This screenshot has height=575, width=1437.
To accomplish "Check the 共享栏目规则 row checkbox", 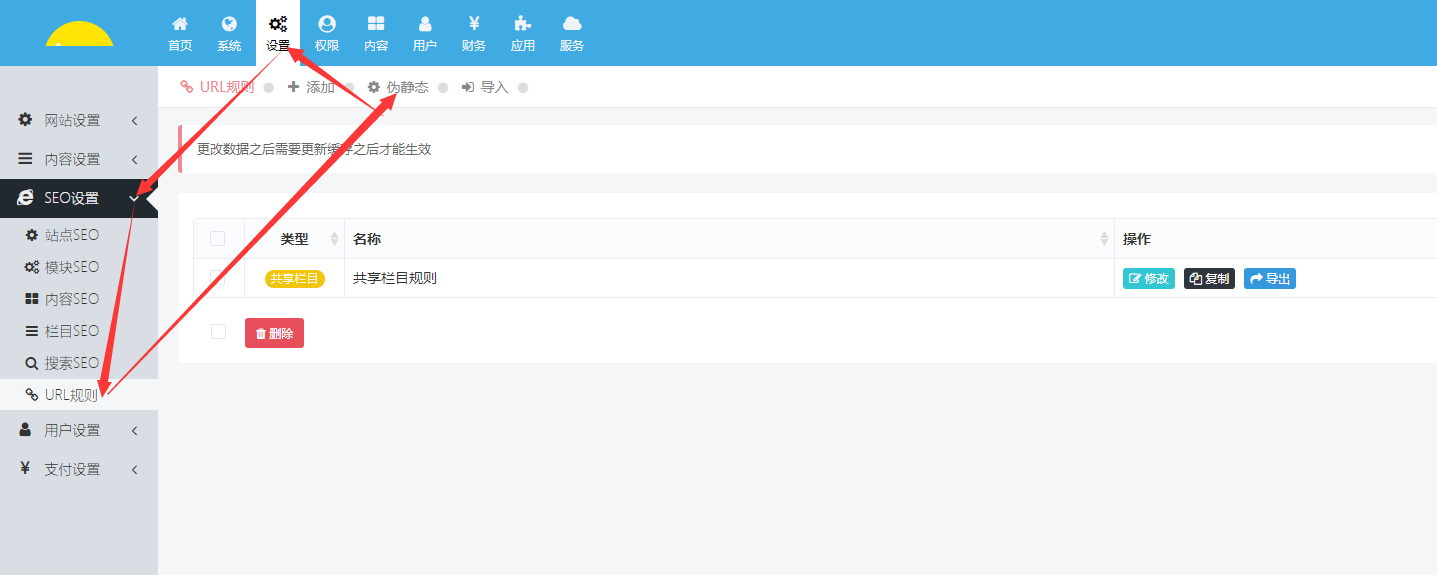I will pyautogui.click(x=218, y=278).
